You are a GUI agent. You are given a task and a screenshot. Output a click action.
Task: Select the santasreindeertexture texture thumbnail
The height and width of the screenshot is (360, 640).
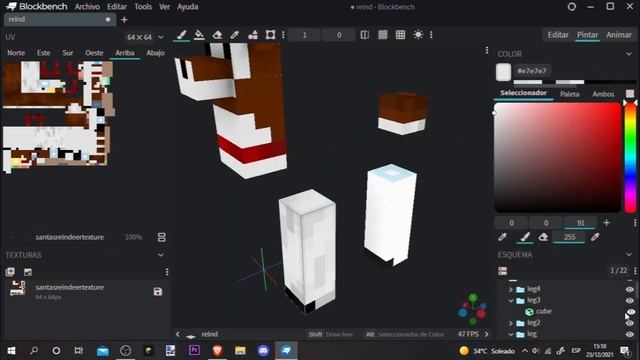(x=18, y=289)
